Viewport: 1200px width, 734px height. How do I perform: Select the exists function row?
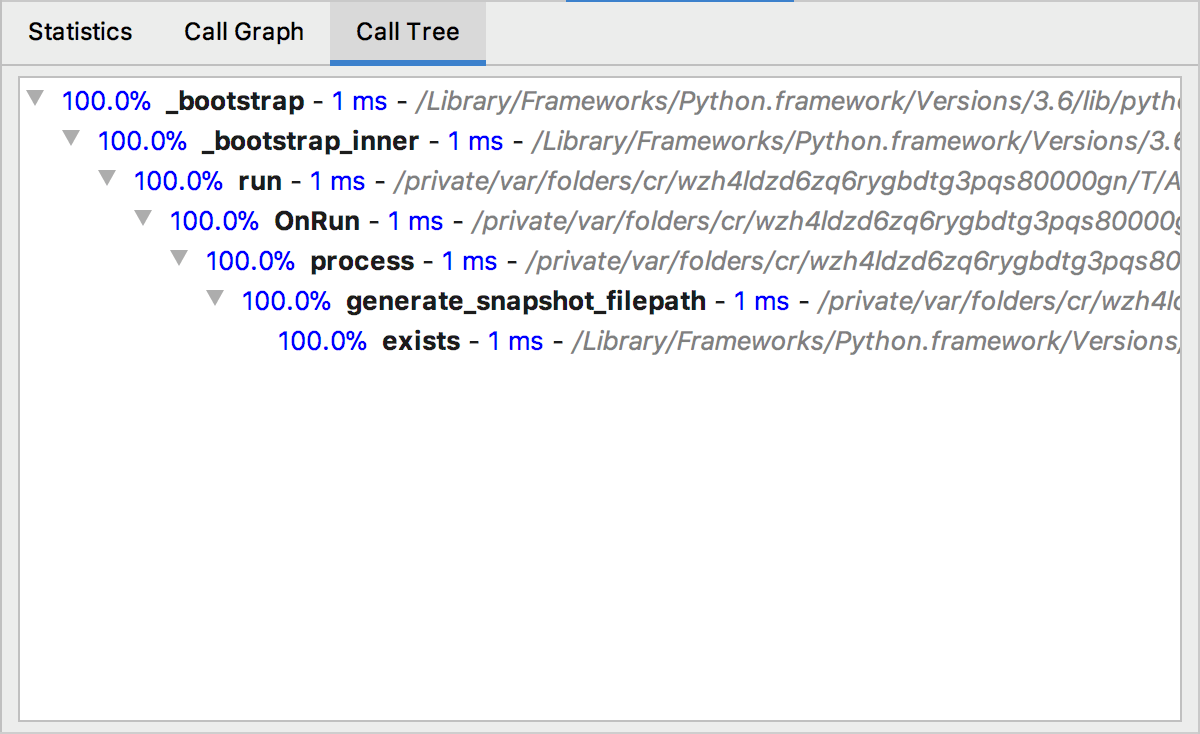click(x=420, y=341)
